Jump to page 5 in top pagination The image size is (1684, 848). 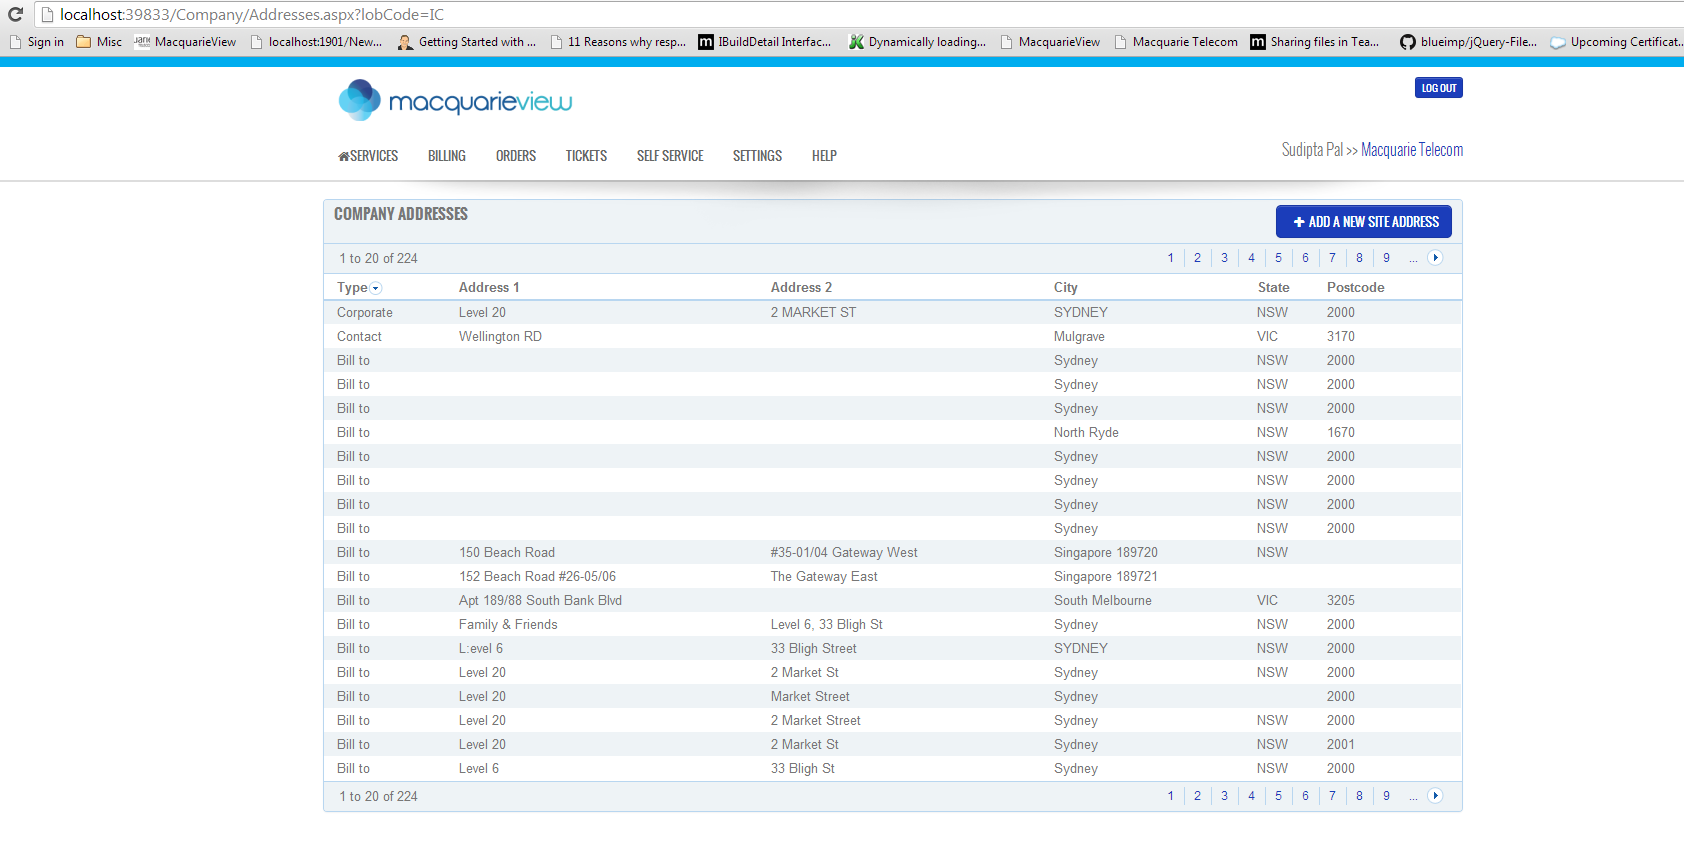point(1278,258)
